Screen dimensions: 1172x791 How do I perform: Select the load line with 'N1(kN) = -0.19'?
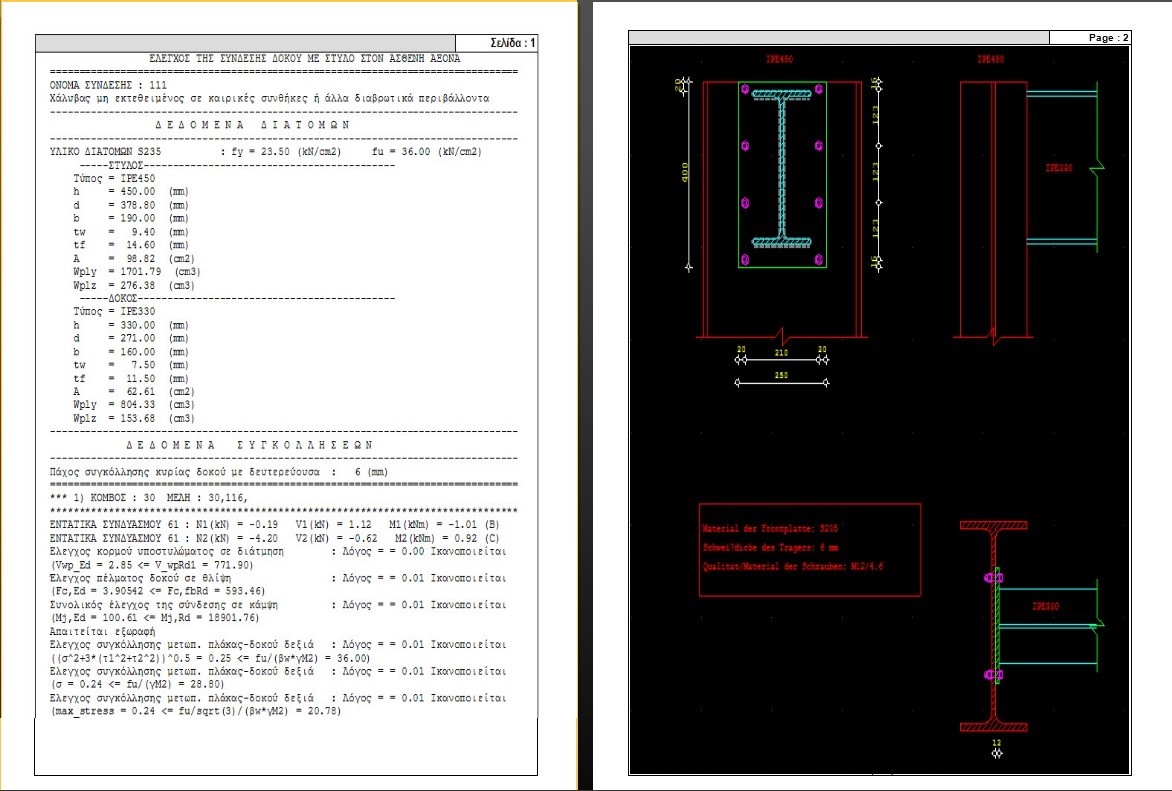pos(274,524)
